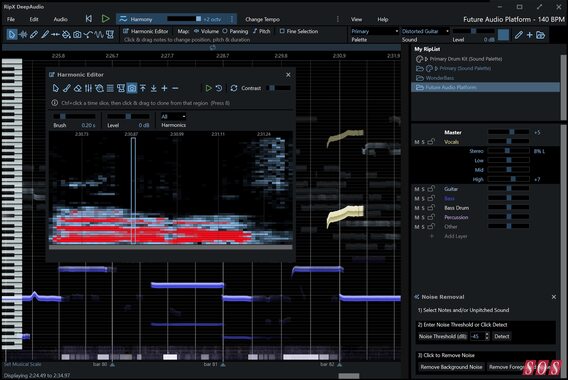Select the pencil draw tool in main toolbar

(34, 35)
